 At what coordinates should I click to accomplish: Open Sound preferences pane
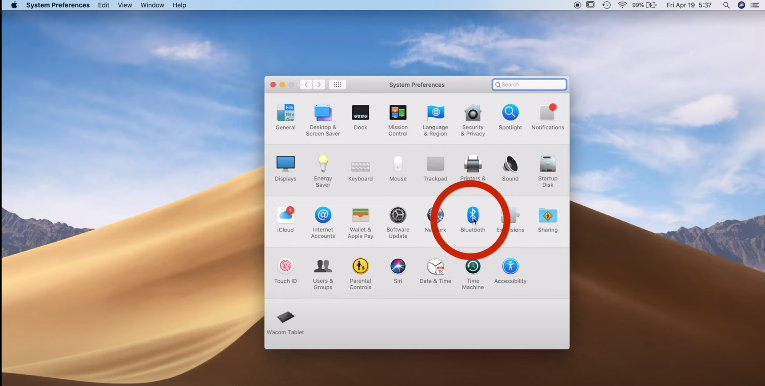click(x=510, y=168)
